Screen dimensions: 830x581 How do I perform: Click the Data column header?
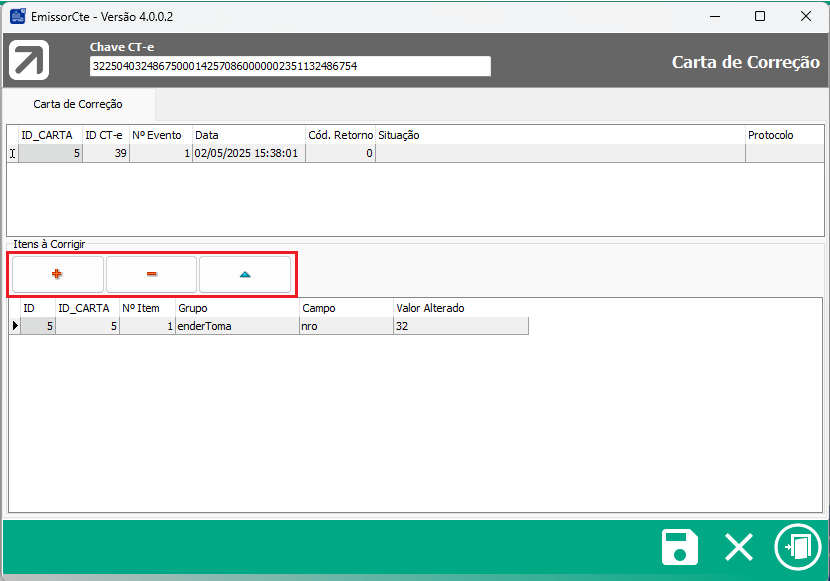248,135
